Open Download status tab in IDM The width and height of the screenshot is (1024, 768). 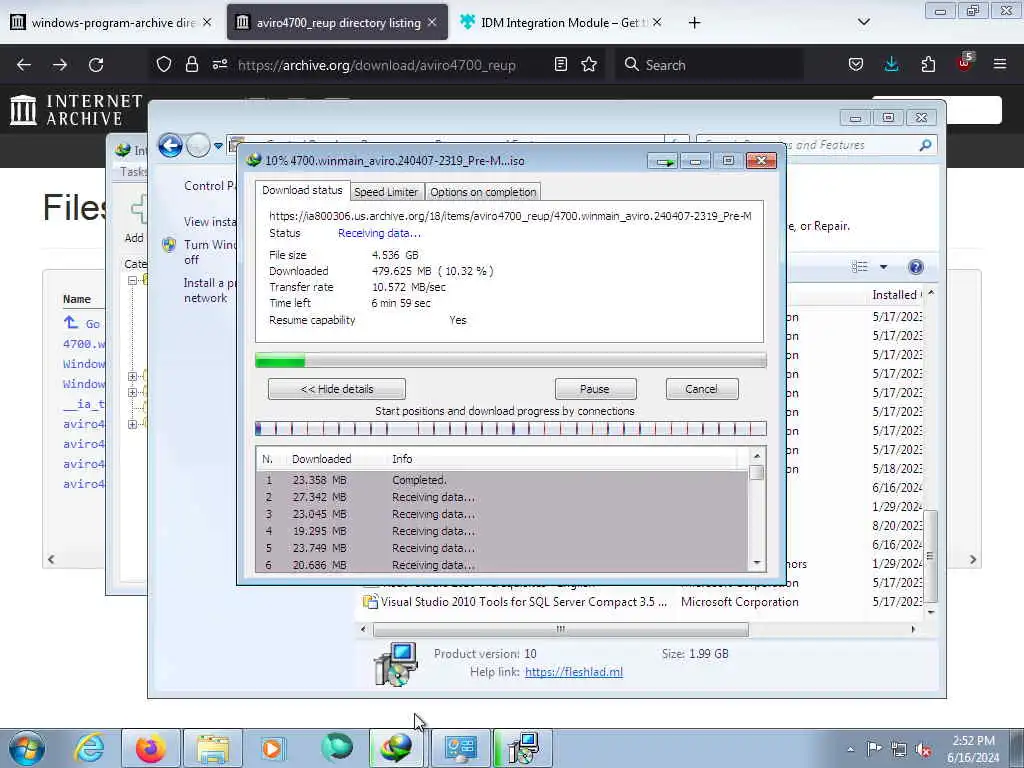302,190
